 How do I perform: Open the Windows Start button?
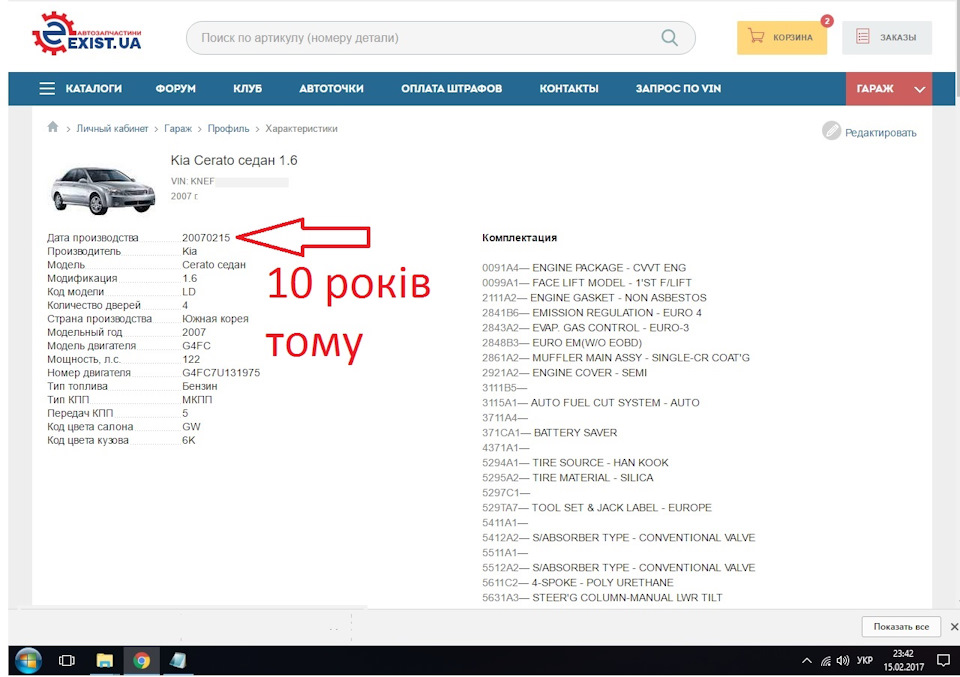point(28,661)
